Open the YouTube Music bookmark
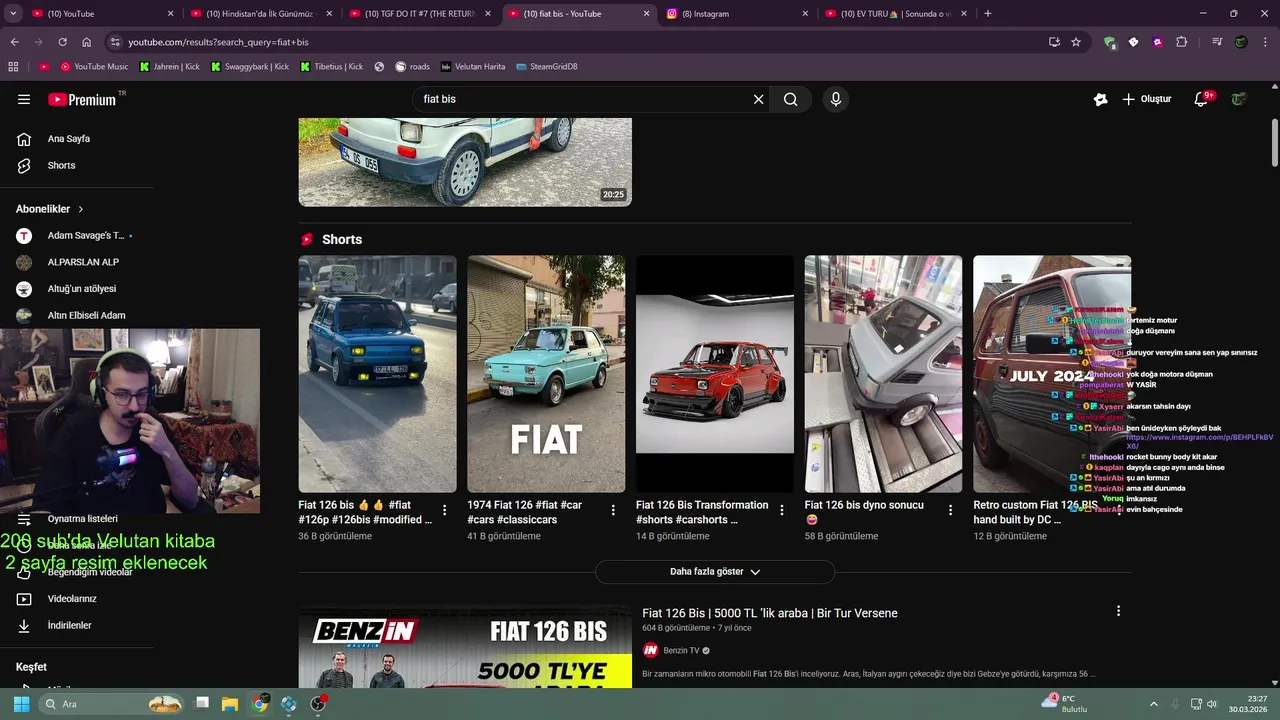 point(94,67)
